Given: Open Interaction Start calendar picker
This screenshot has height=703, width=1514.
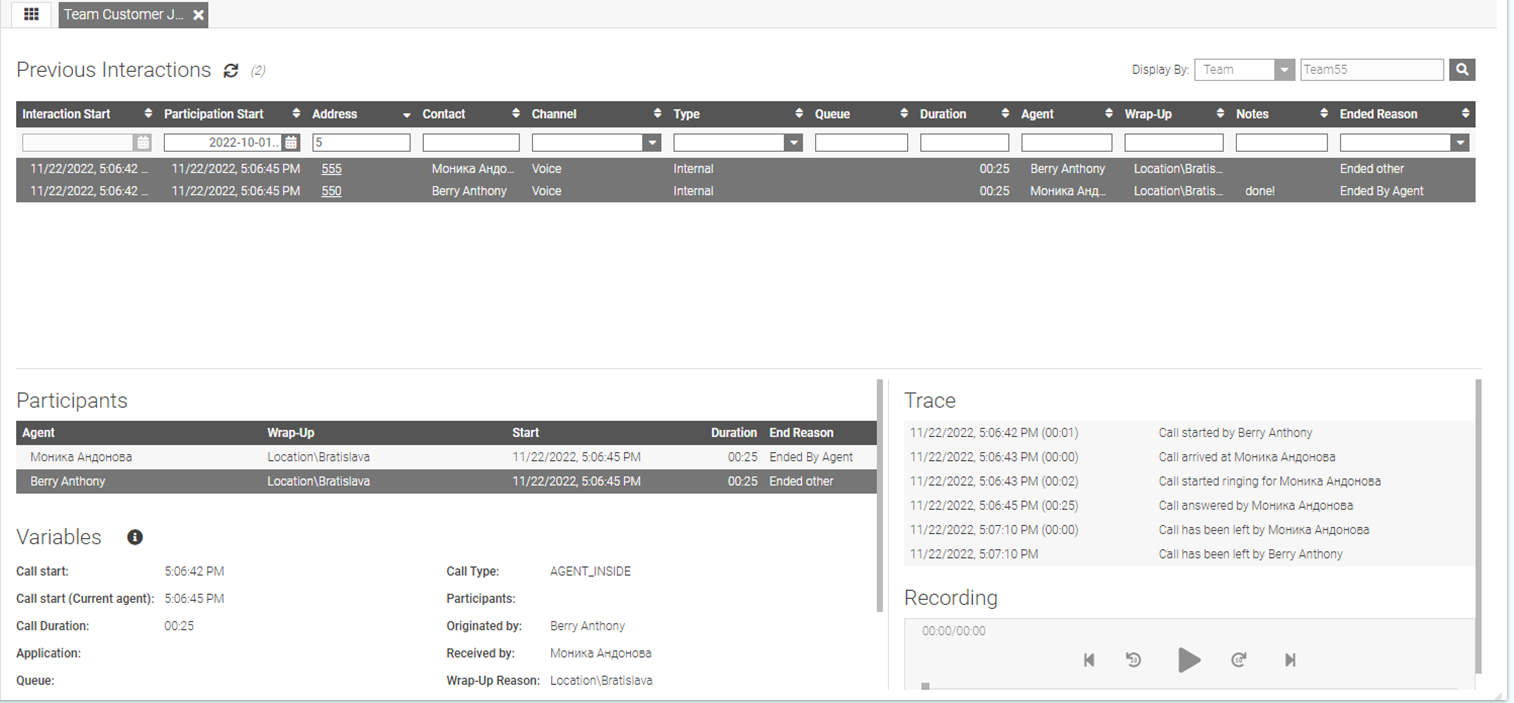Looking at the screenshot, I should (143, 143).
